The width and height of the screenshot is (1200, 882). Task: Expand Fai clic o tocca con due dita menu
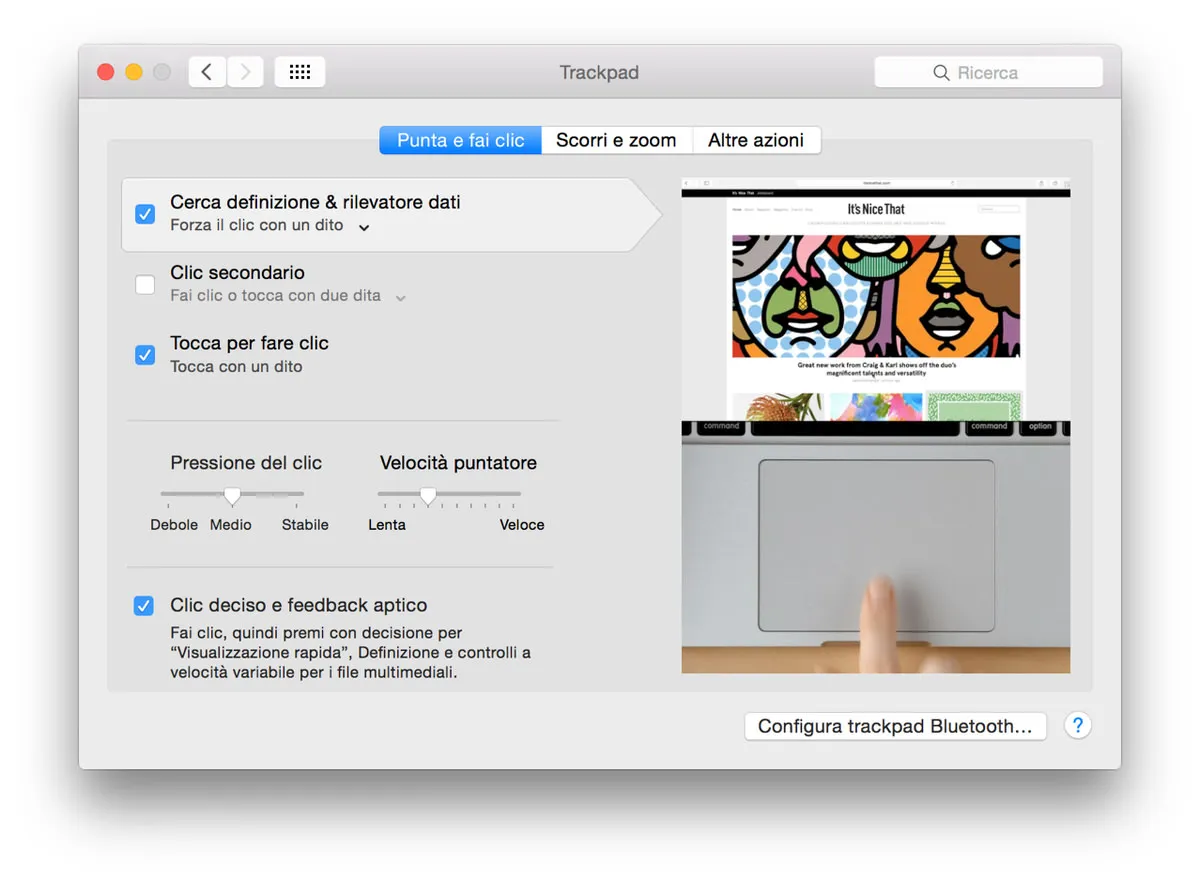(400, 297)
